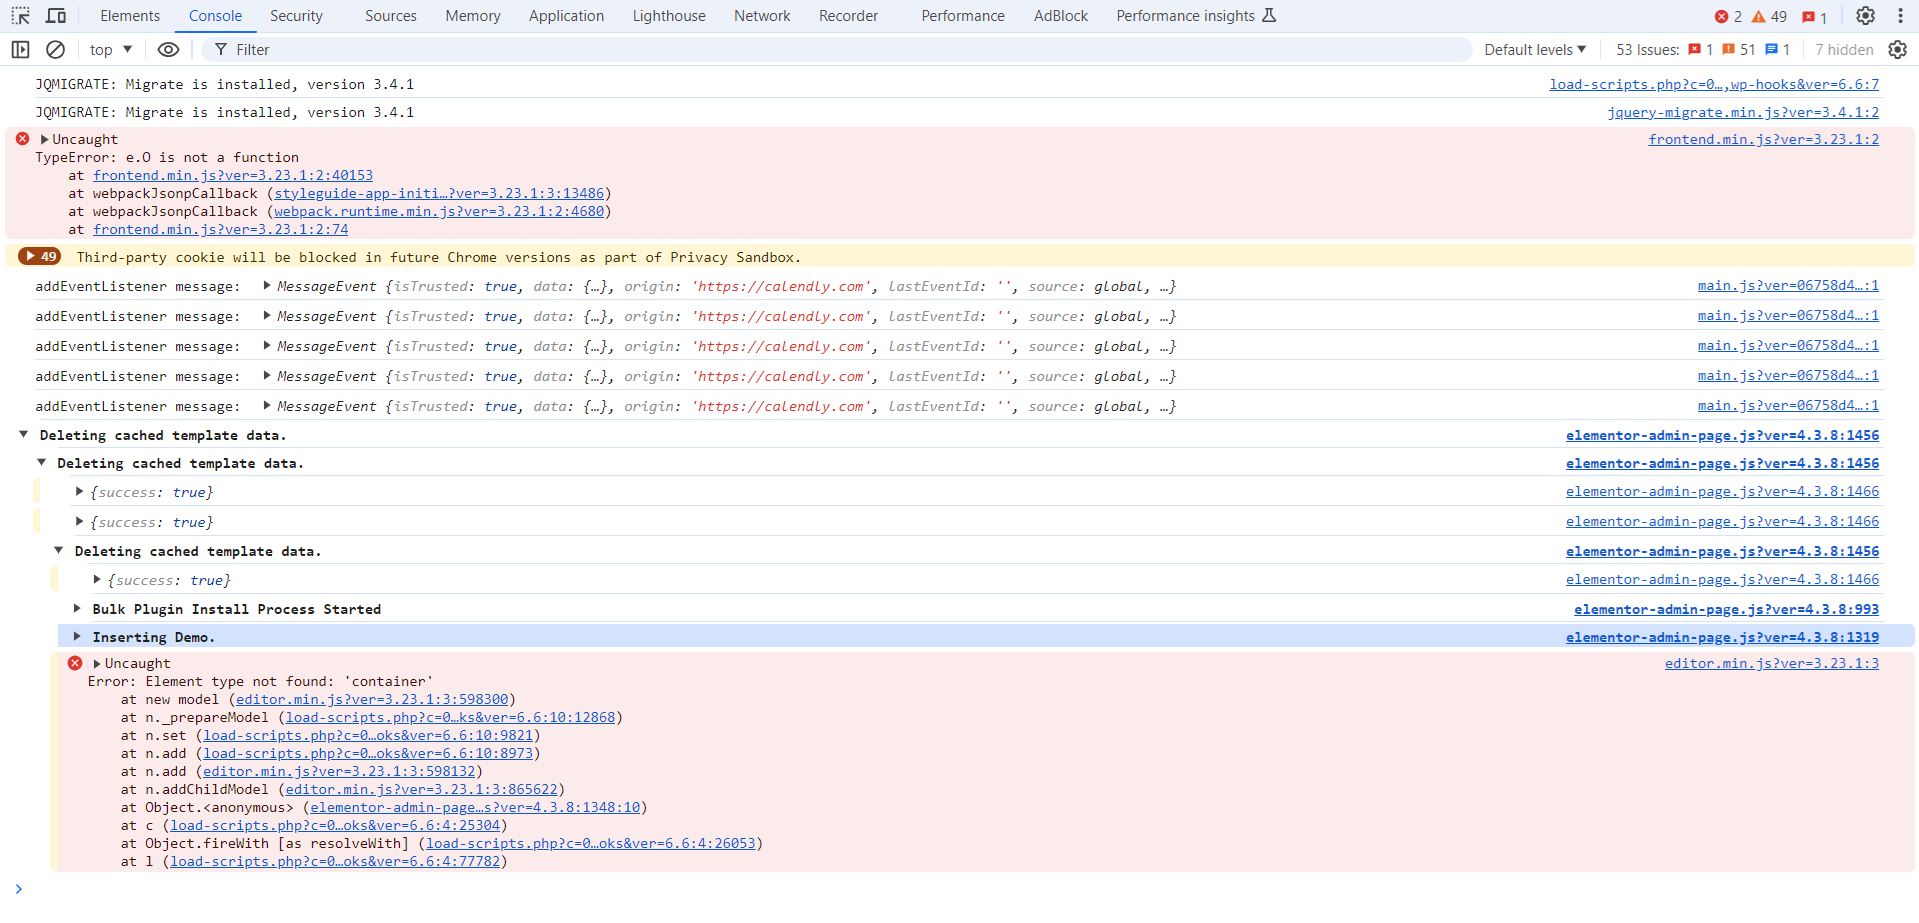
Task: Open the Recorder tab
Action: [x=848, y=16]
